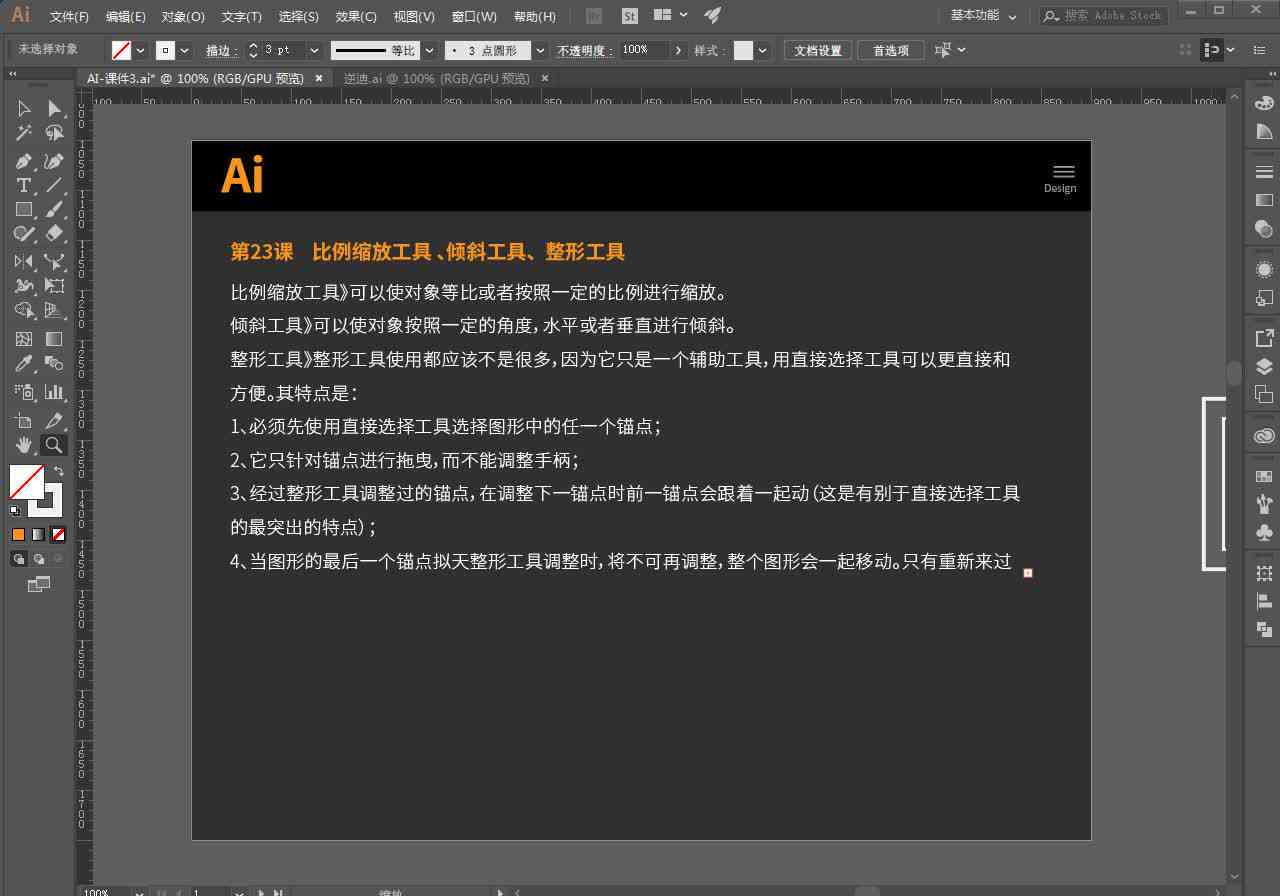
Task: Select the Mesh tool
Action: click(x=24, y=339)
